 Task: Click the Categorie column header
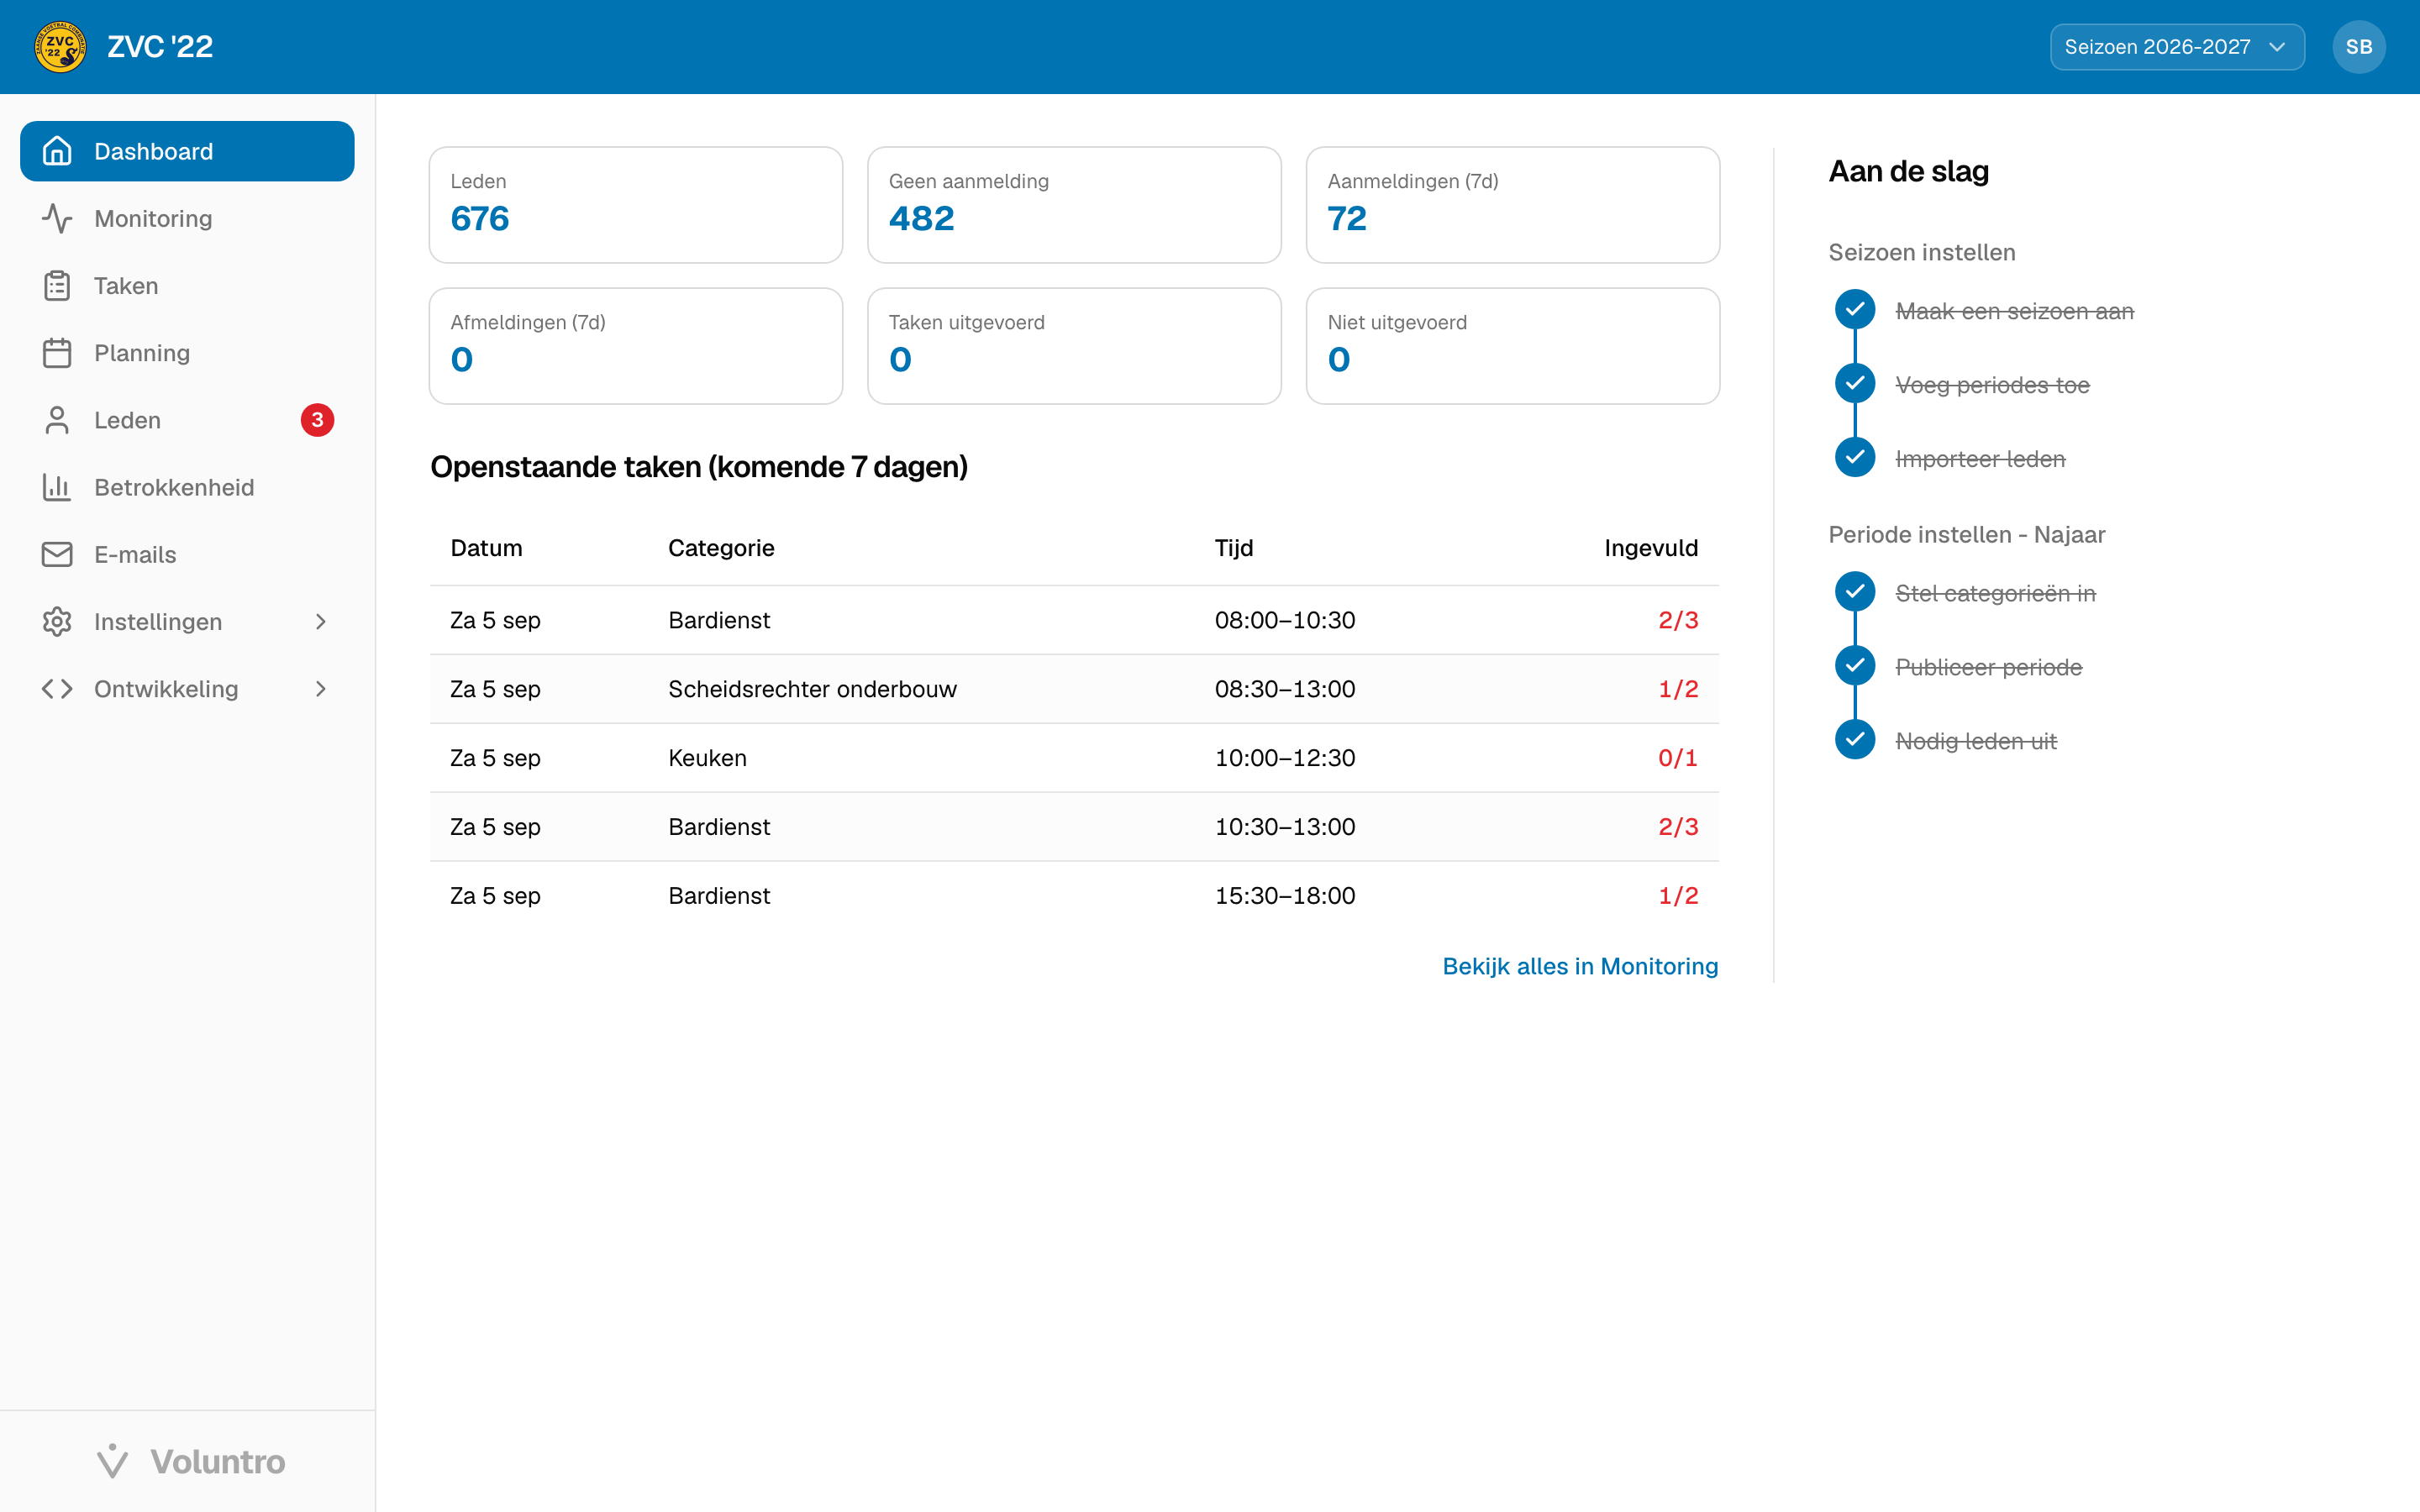[721, 548]
